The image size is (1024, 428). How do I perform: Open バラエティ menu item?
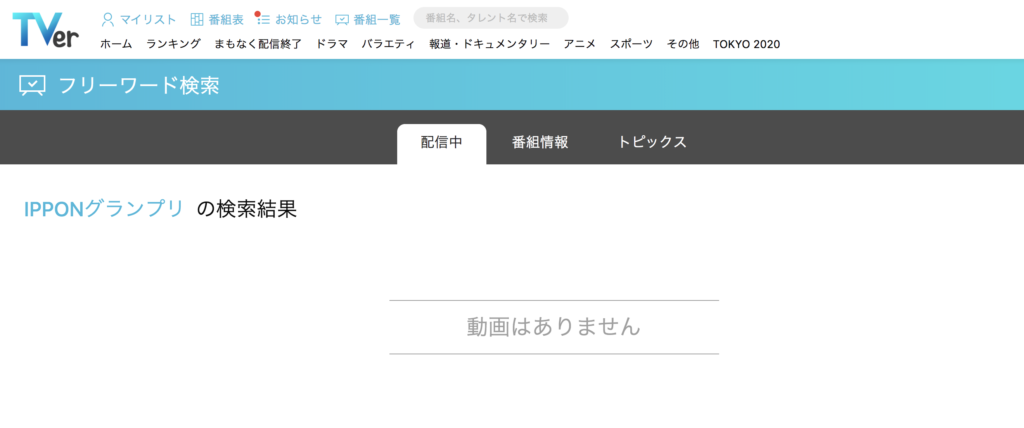(388, 44)
